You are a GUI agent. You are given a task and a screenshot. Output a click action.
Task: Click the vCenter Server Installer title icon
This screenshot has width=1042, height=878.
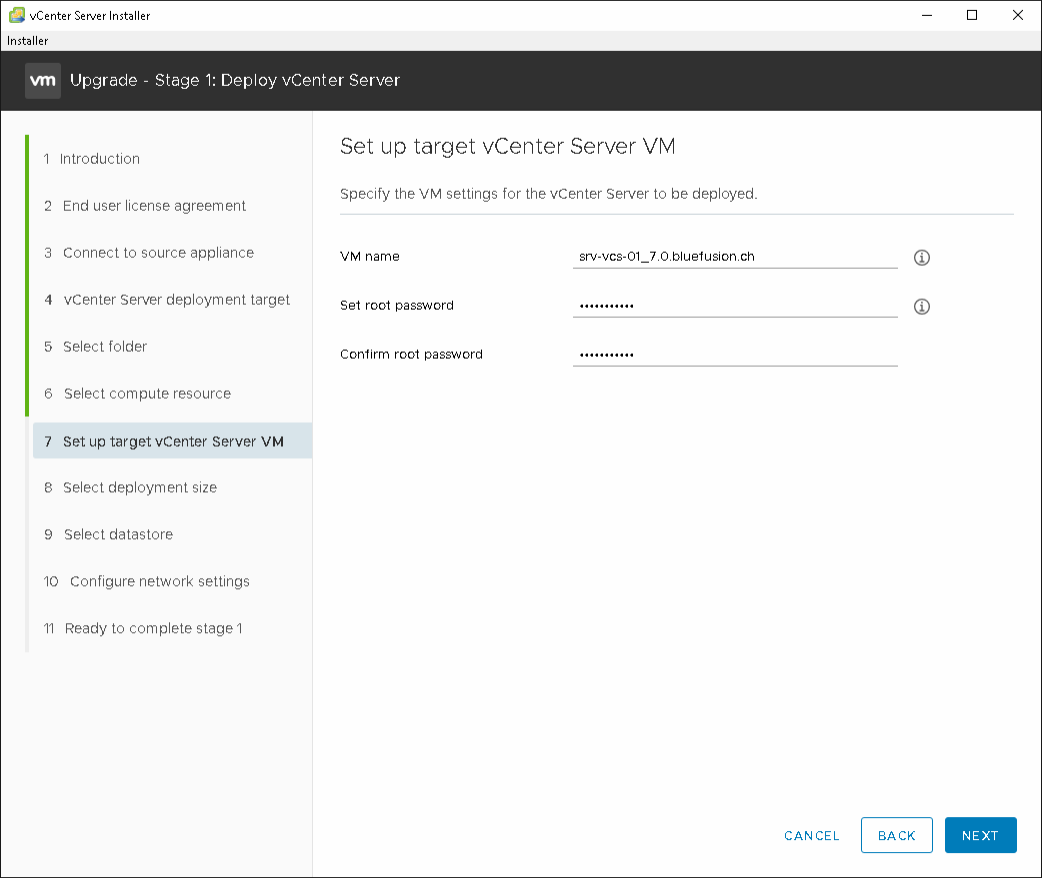pyautogui.click(x=17, y=16)
